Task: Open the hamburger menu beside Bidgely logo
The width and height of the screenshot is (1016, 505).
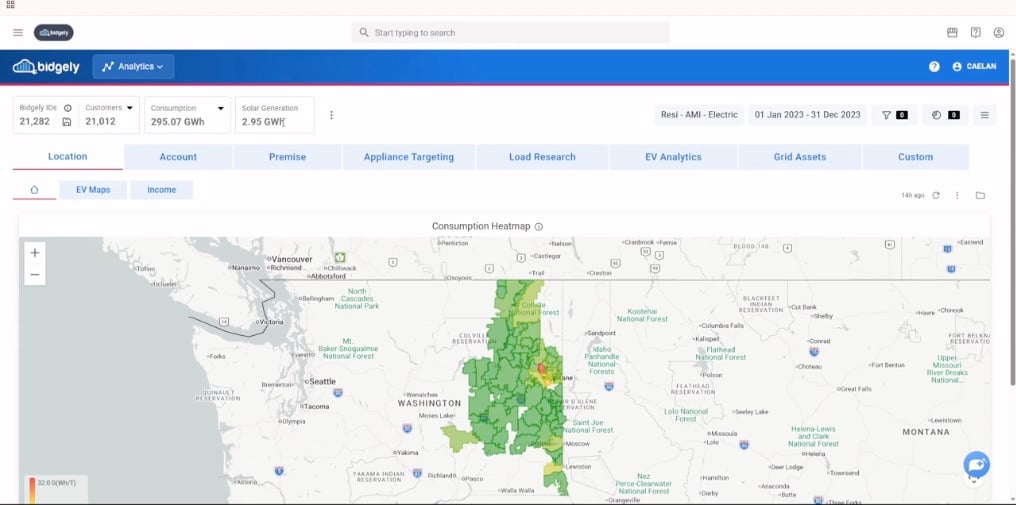Action: pos(18,33)
